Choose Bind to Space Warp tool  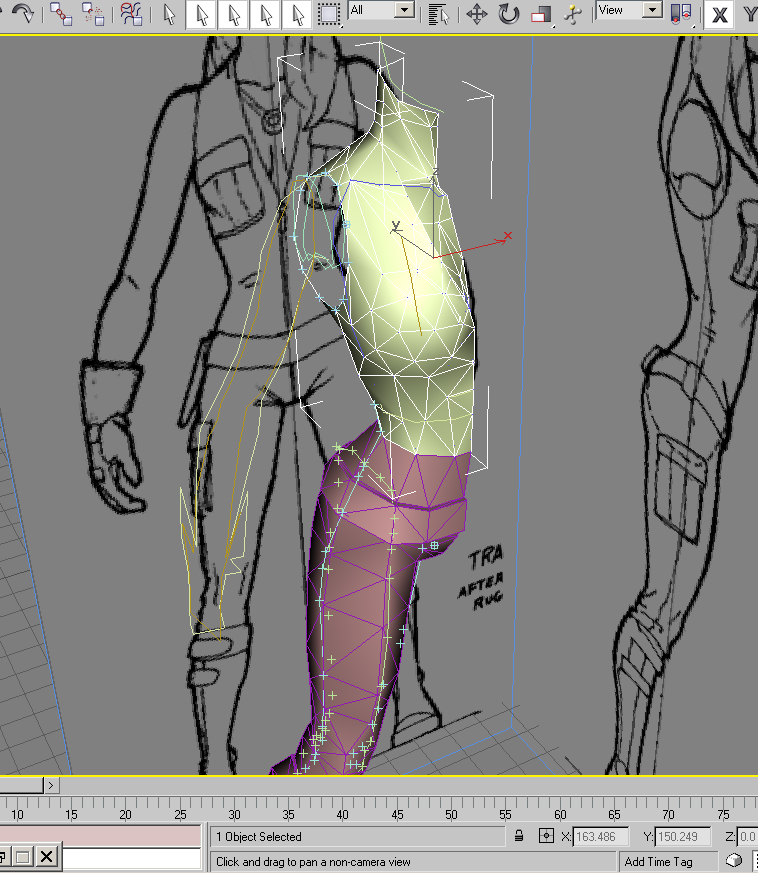point(130,14)
